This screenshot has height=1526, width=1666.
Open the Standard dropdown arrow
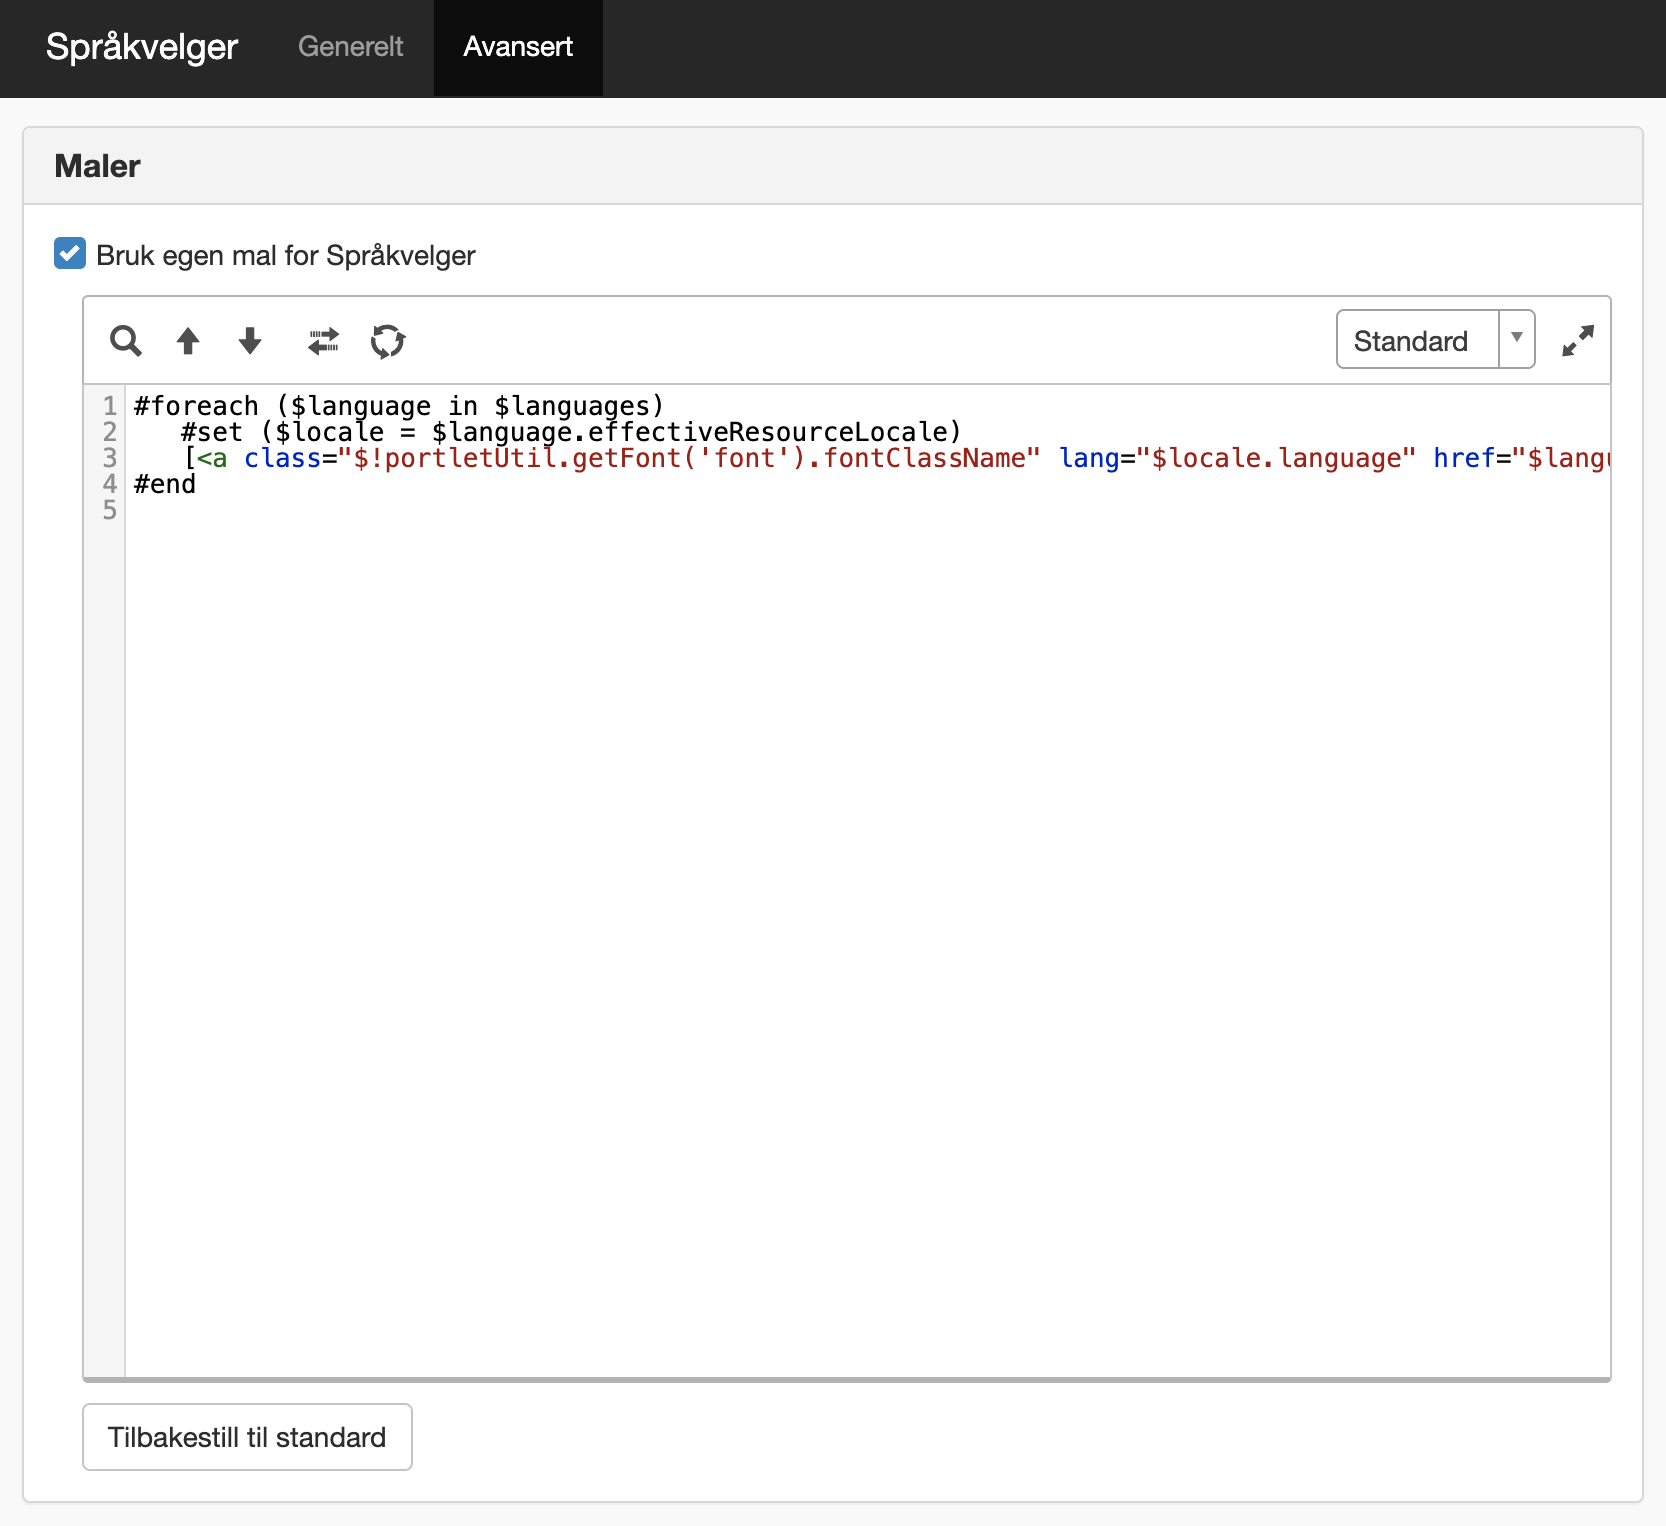pos(1517,339)
